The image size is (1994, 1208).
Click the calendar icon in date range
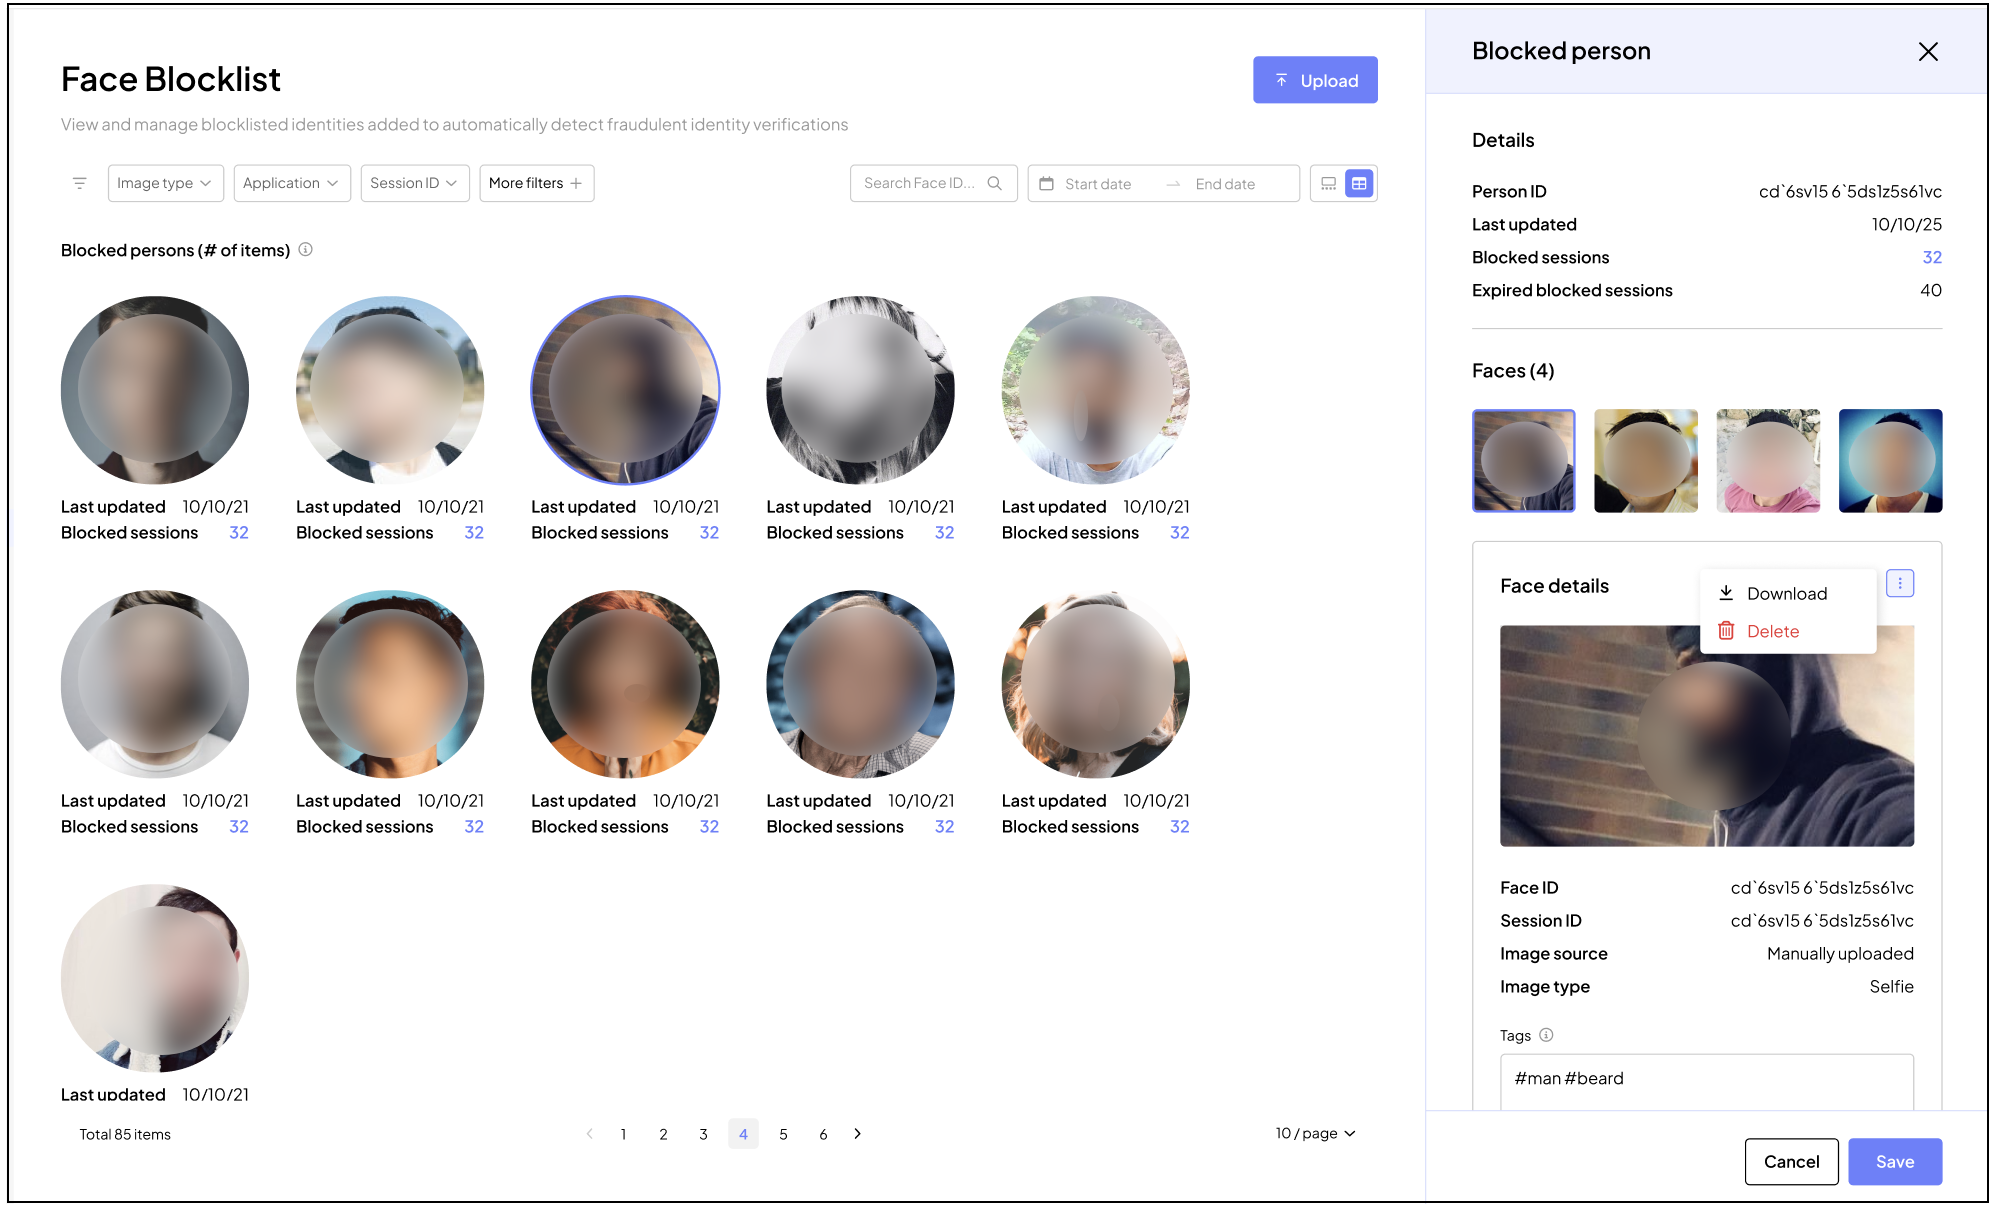pos(1046,183)
